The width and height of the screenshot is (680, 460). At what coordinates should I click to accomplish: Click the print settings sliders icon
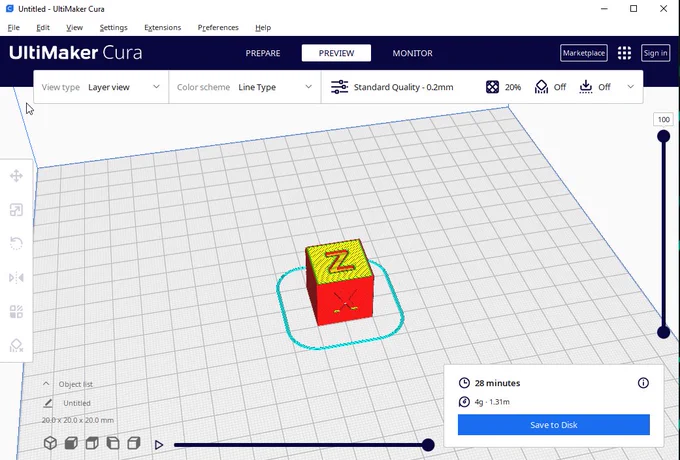click(x=340, y=87)
